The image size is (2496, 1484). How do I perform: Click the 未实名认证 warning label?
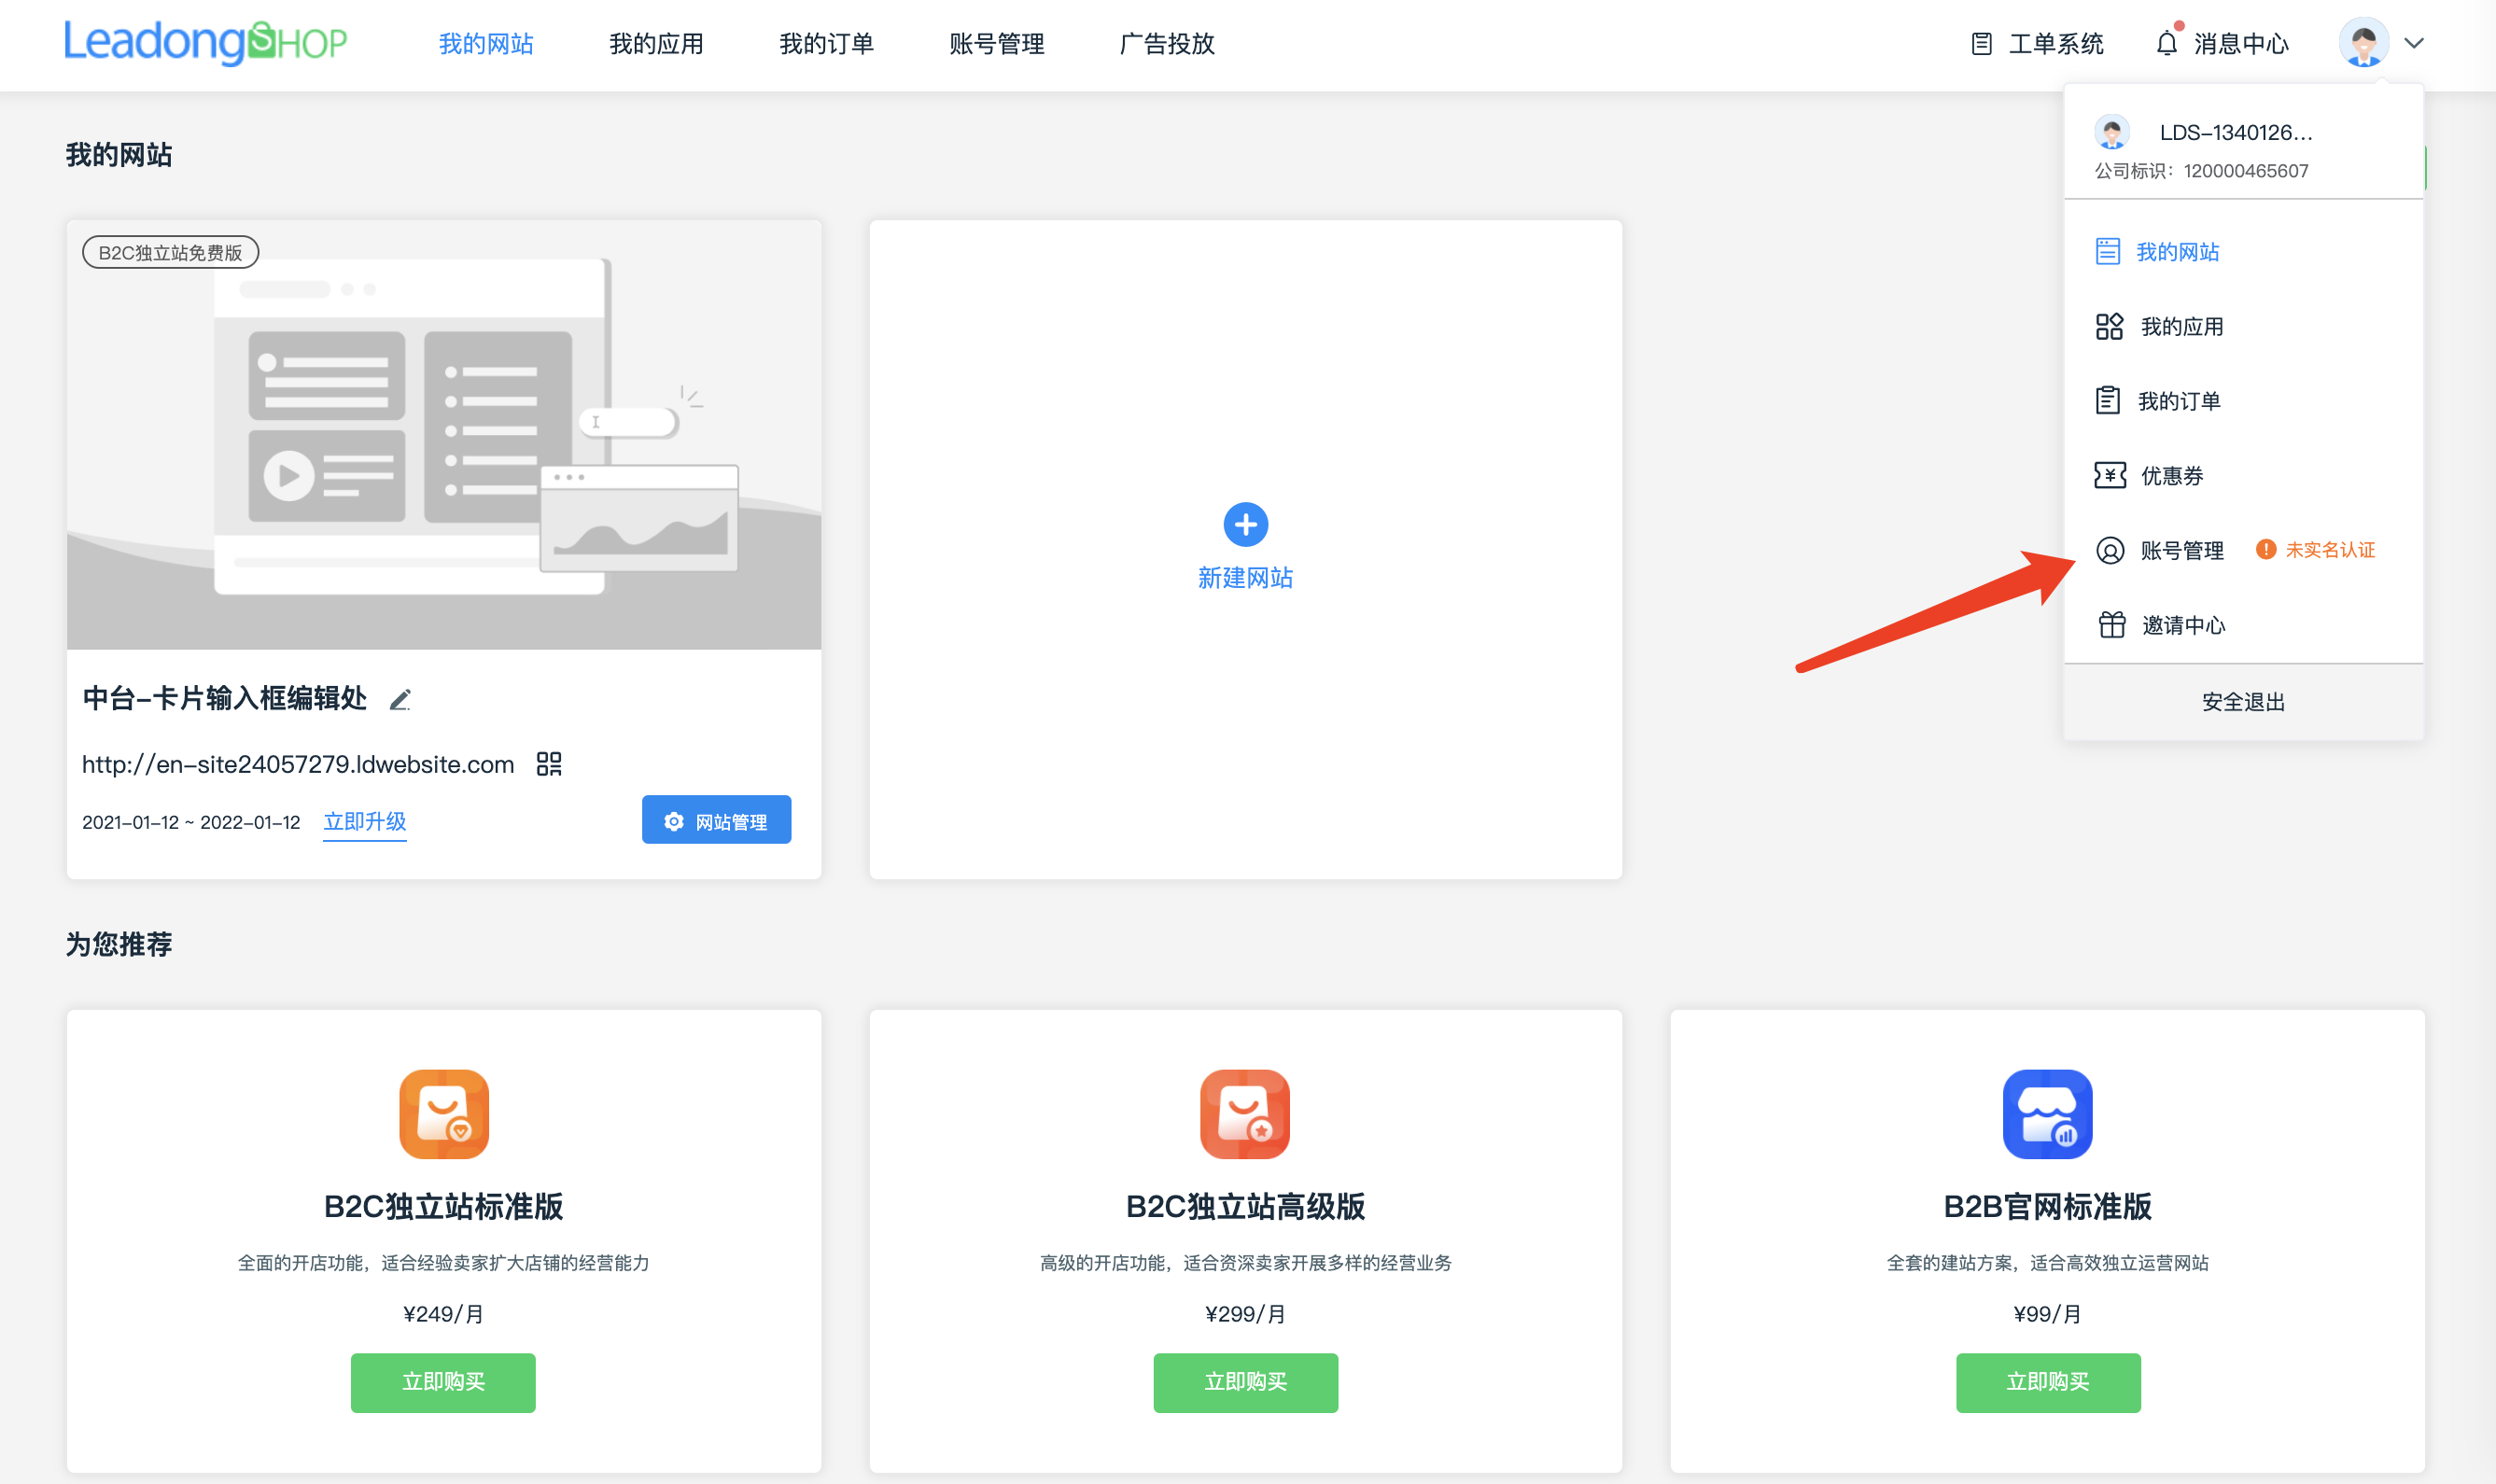point(2328,550)
